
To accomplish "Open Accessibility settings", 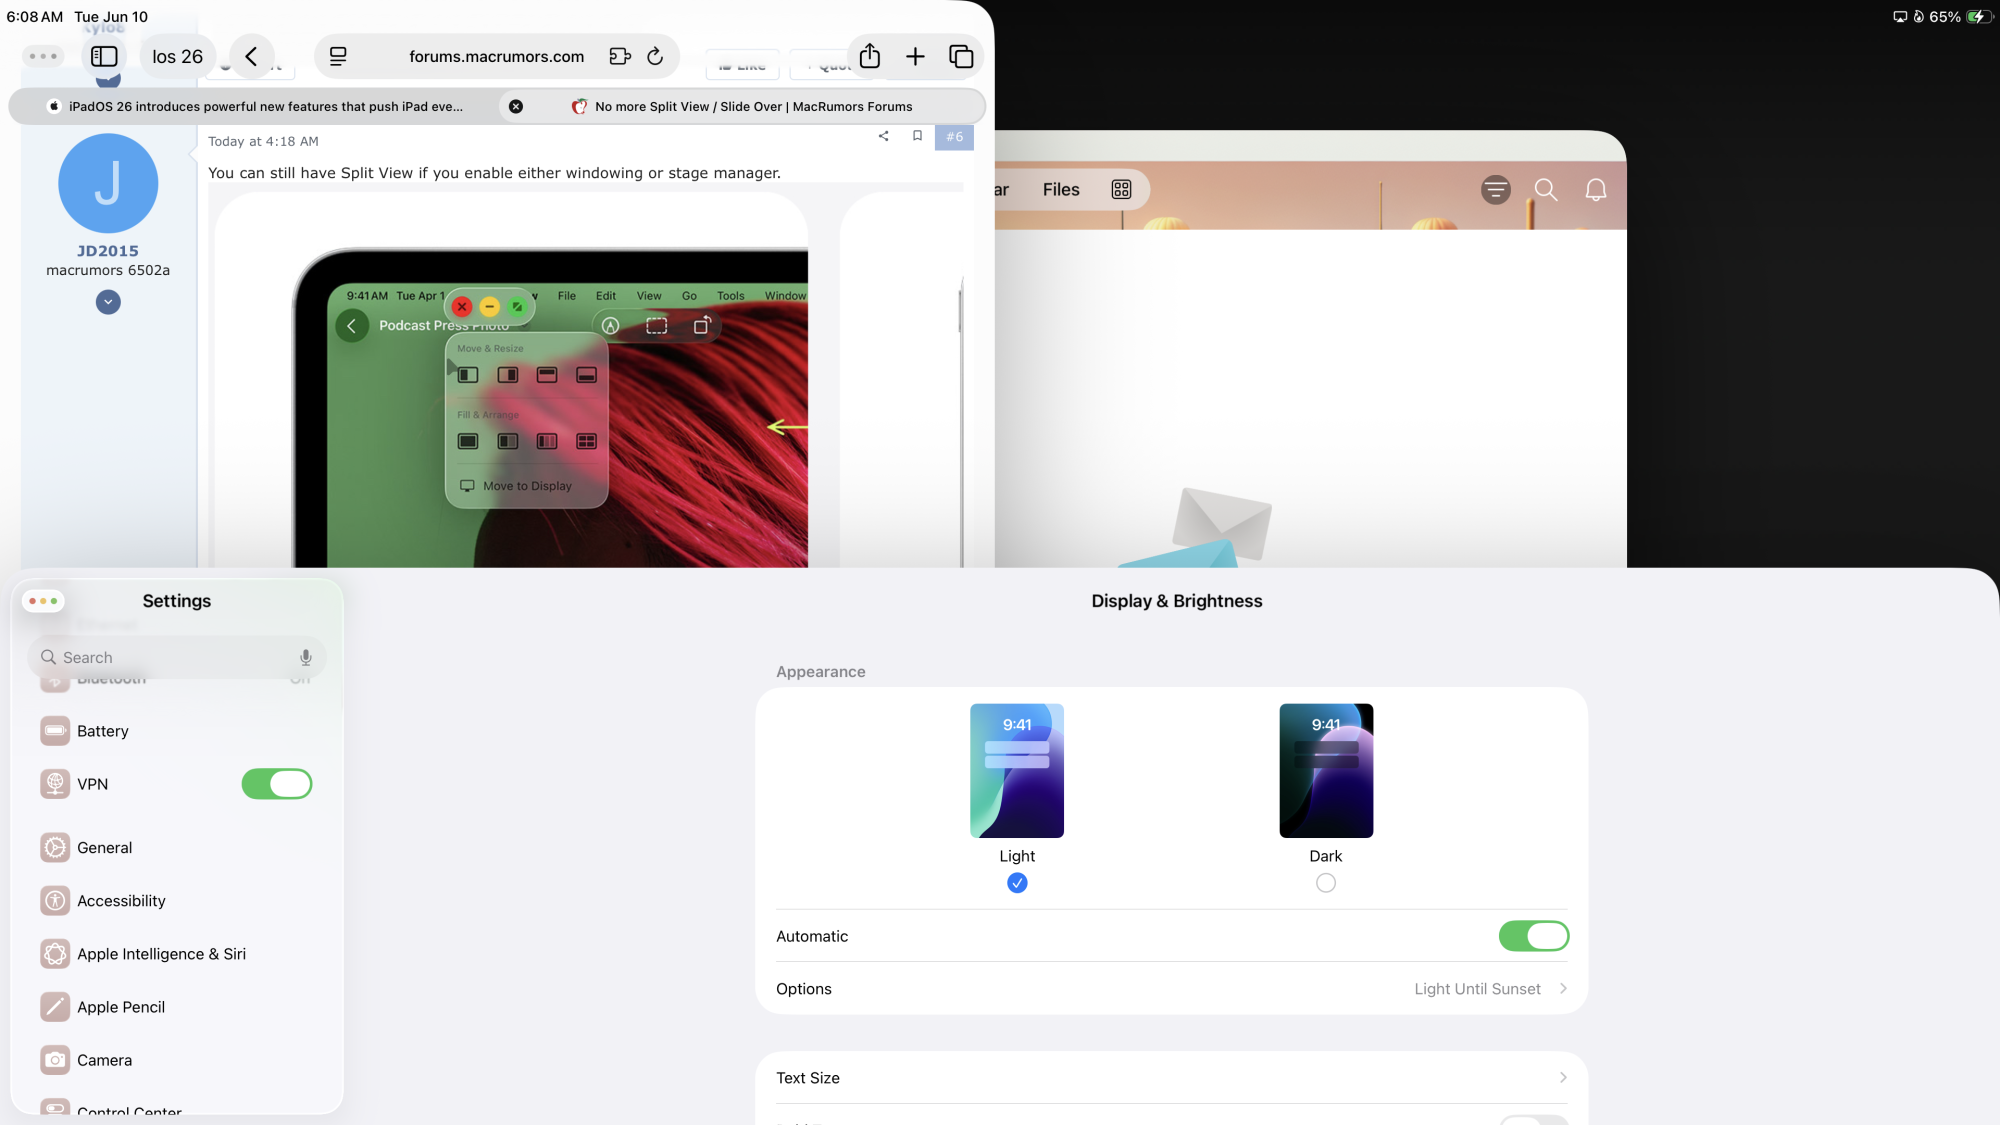I will click(177, 901).
